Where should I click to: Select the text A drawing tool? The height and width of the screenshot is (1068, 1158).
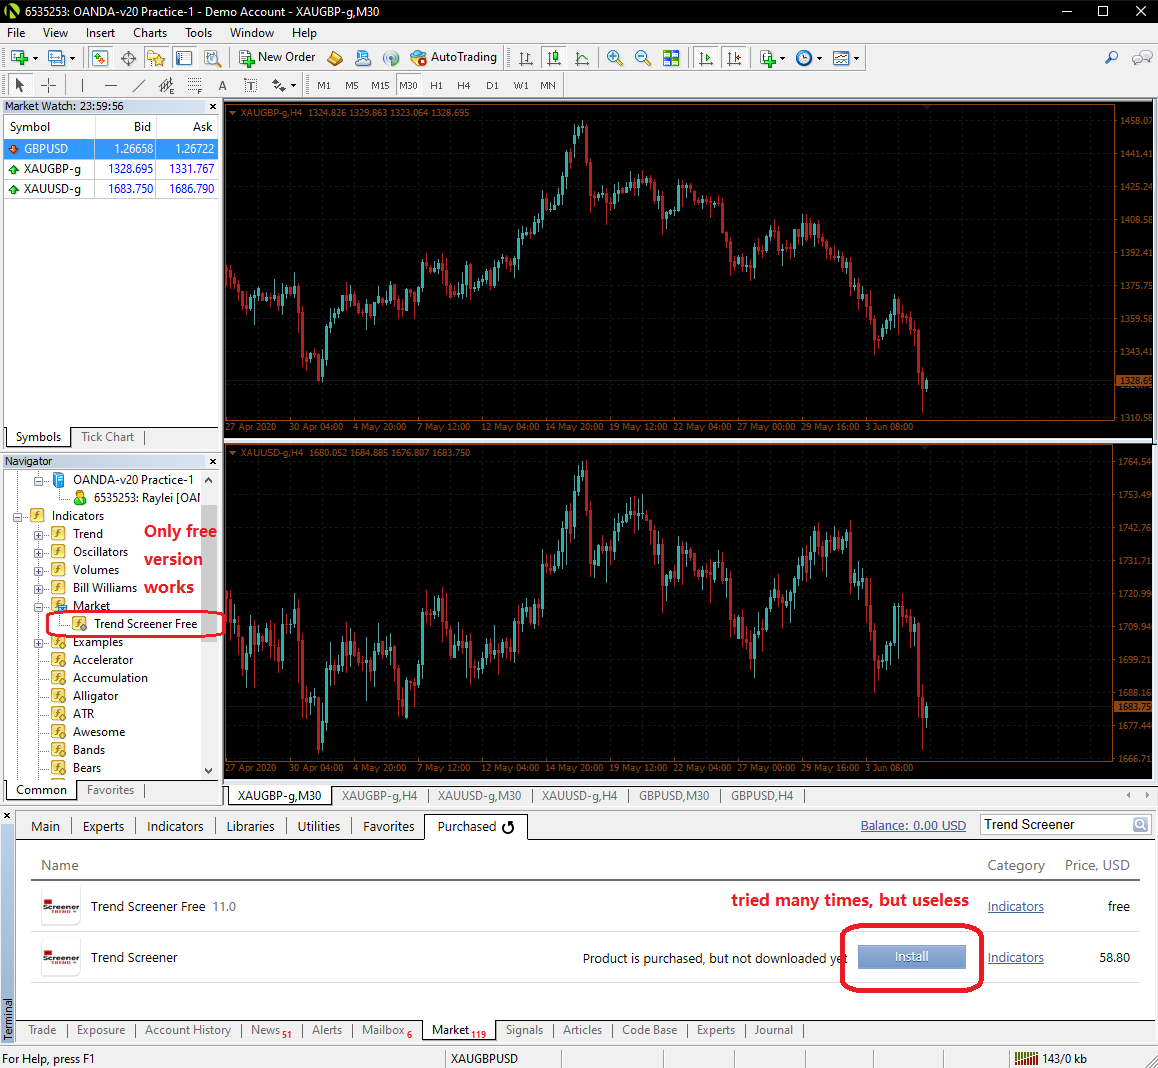[222, 85]
